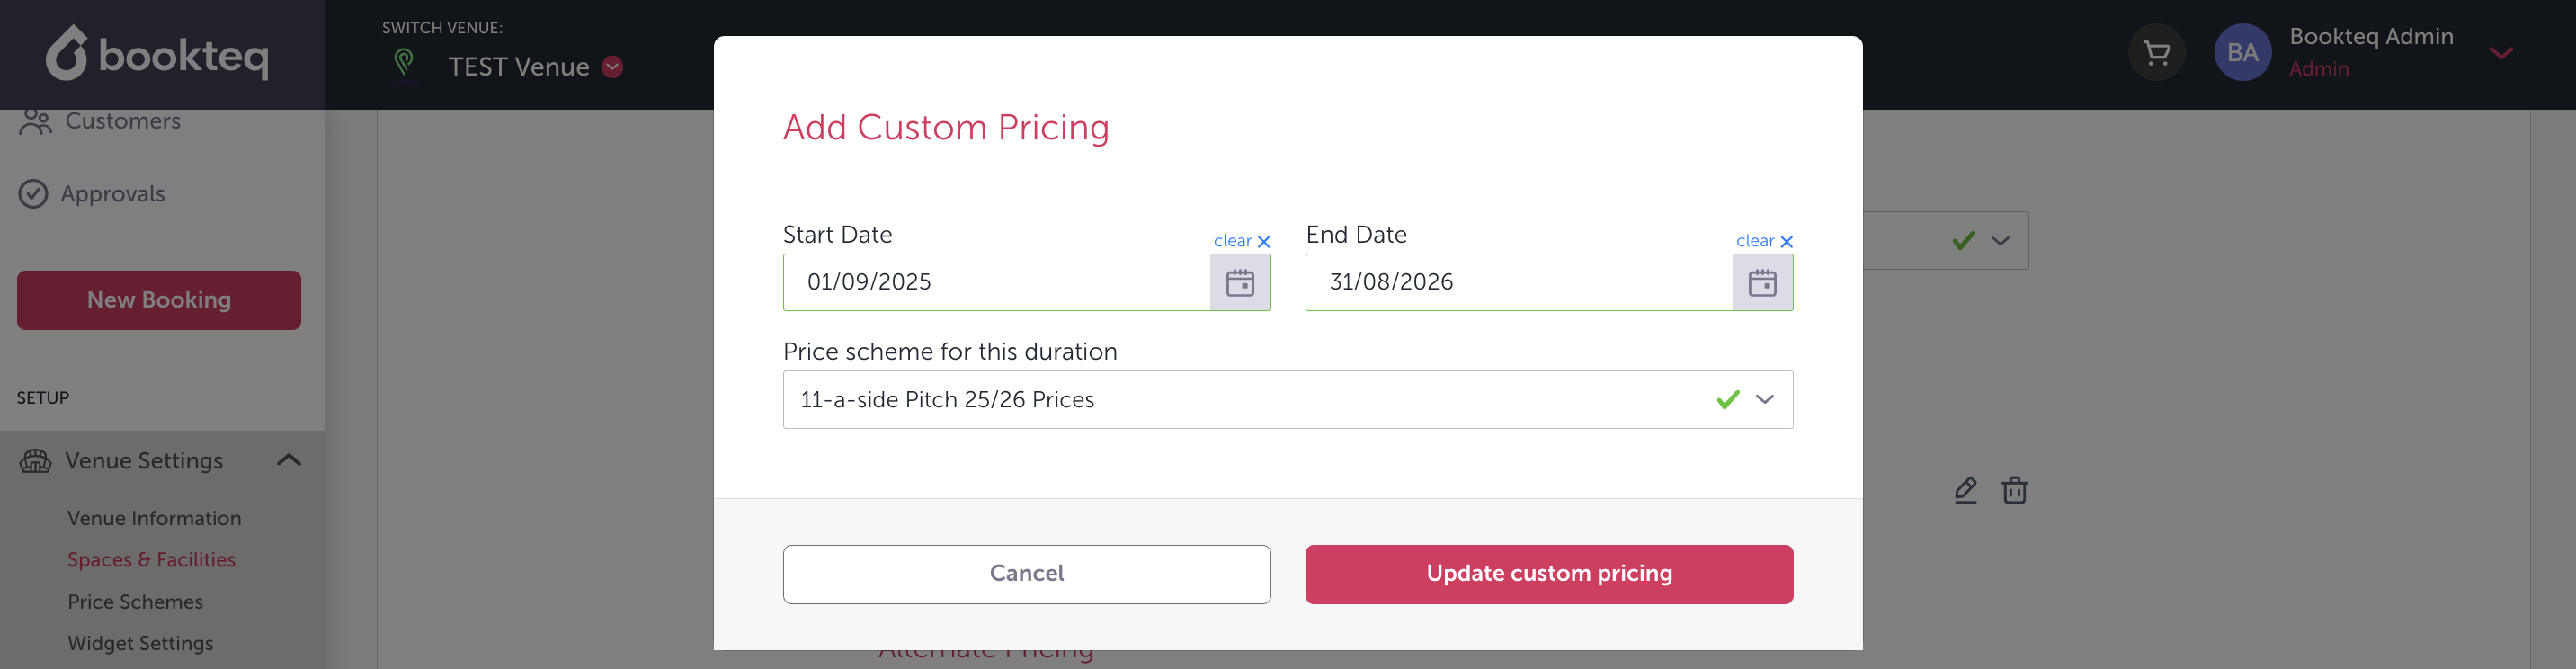Click the venue location pin icon

tap(404, 63)
